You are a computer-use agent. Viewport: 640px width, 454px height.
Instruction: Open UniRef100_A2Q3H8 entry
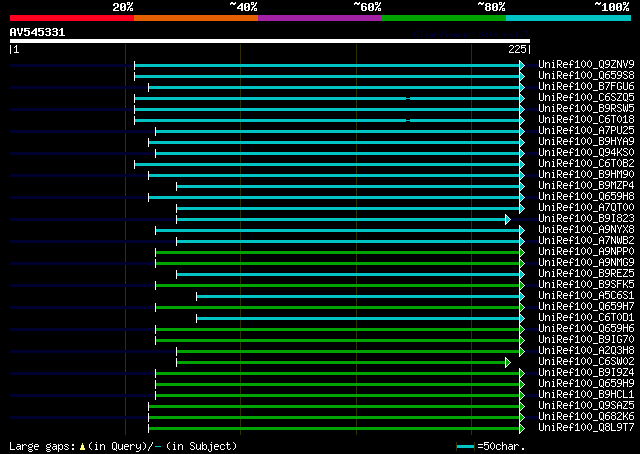pyautogui.click(x=586, y=351)
